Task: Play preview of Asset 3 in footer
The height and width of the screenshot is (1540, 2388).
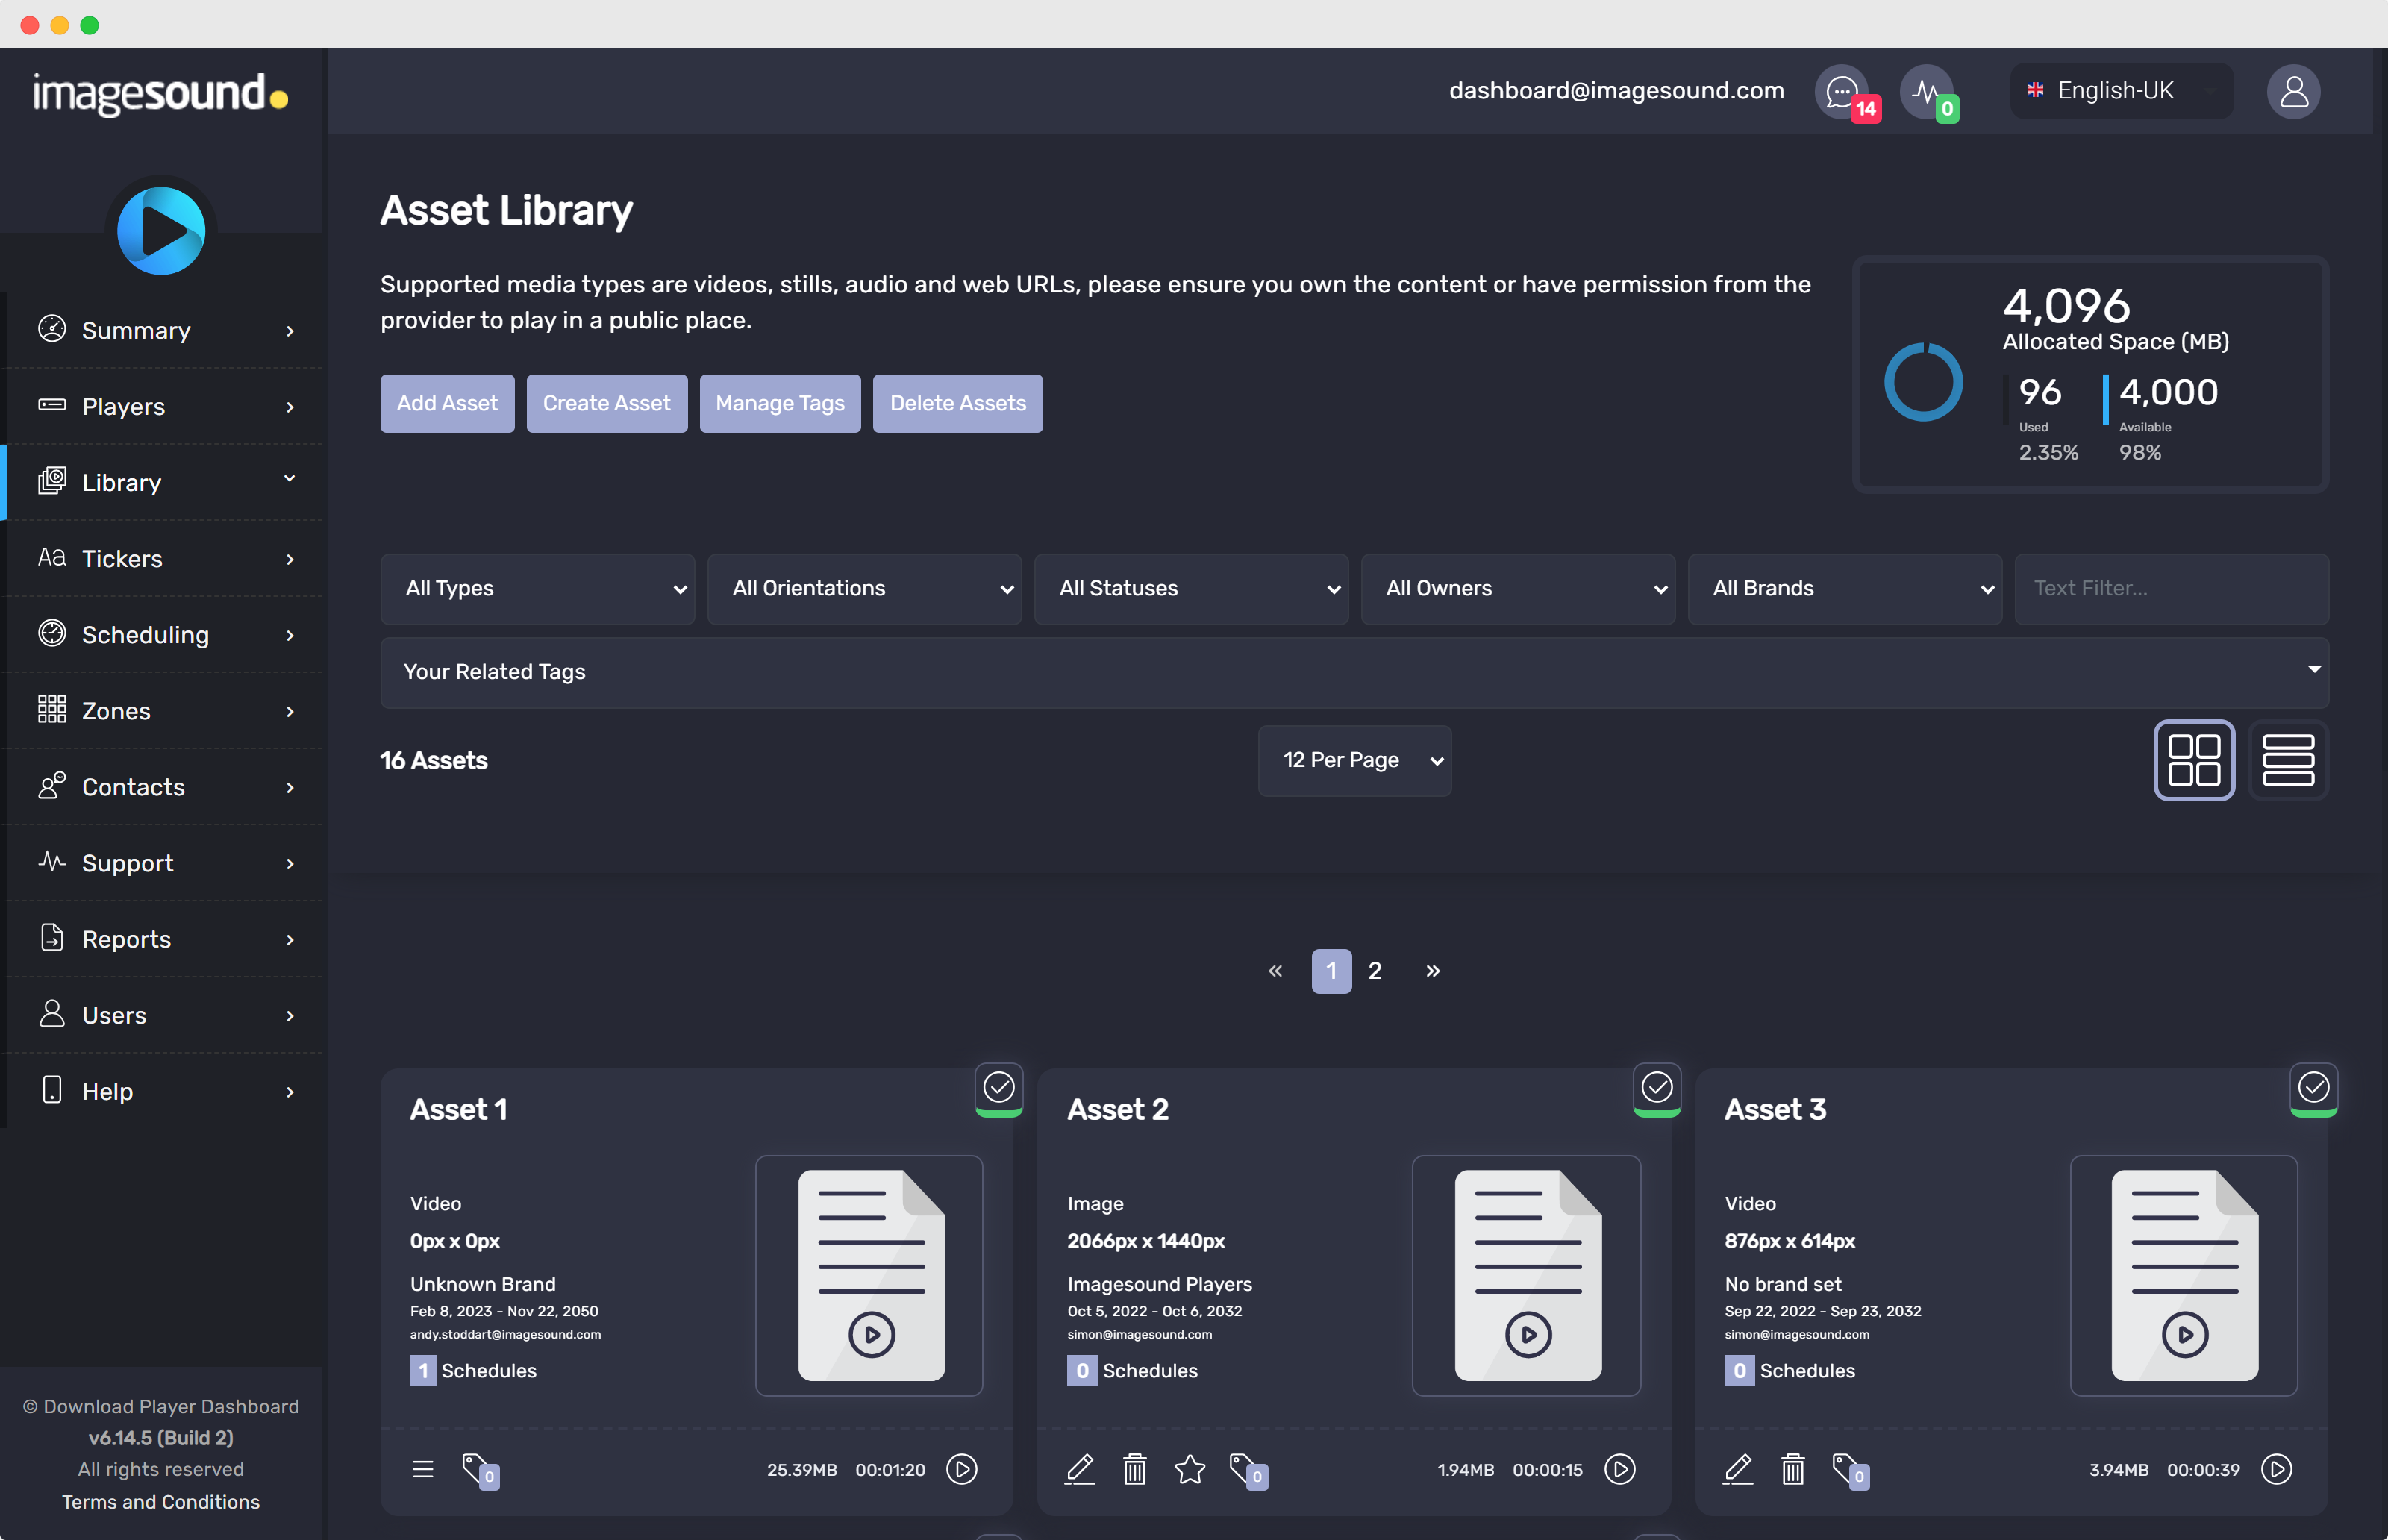Action: point(2277,1469)
